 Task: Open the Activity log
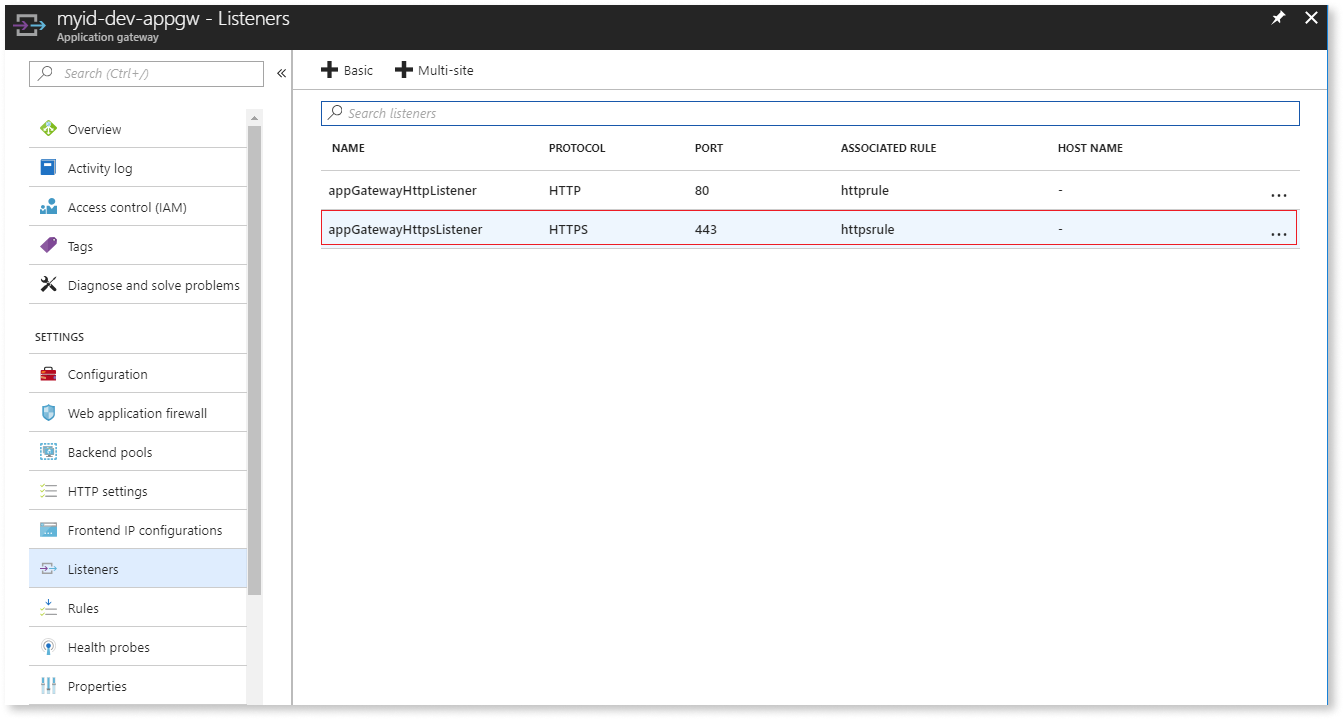click(x=99, y=167)
